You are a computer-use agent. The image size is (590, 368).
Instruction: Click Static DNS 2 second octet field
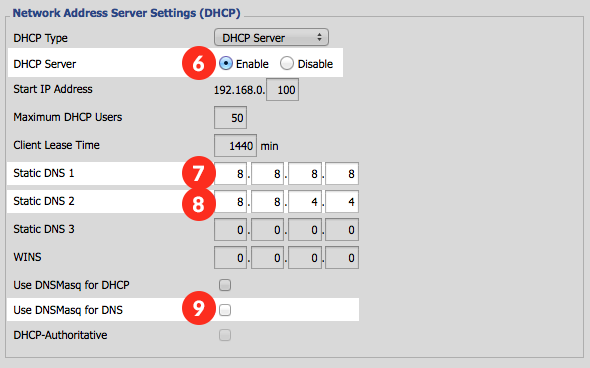pyautogui.click(x=268, y=202)
